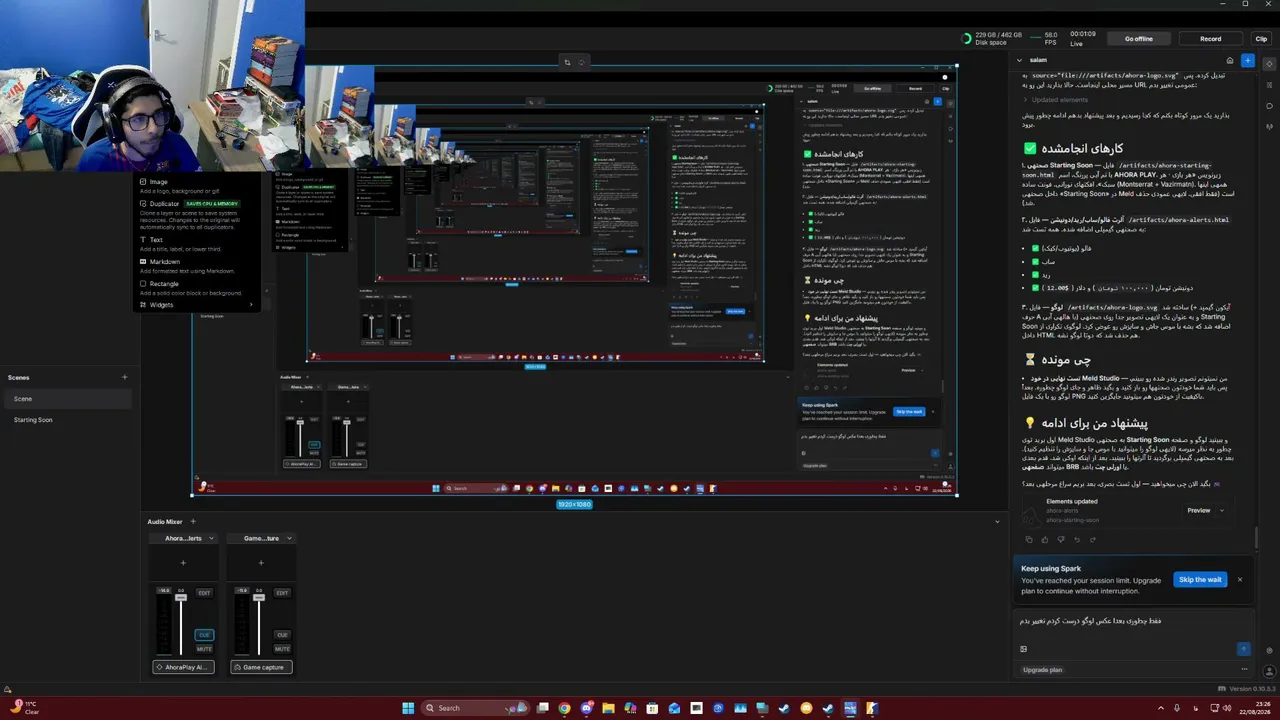Screen dimensions: 1280x720
Task: Select the Game capture audio source button
Action: pos(262,667)
